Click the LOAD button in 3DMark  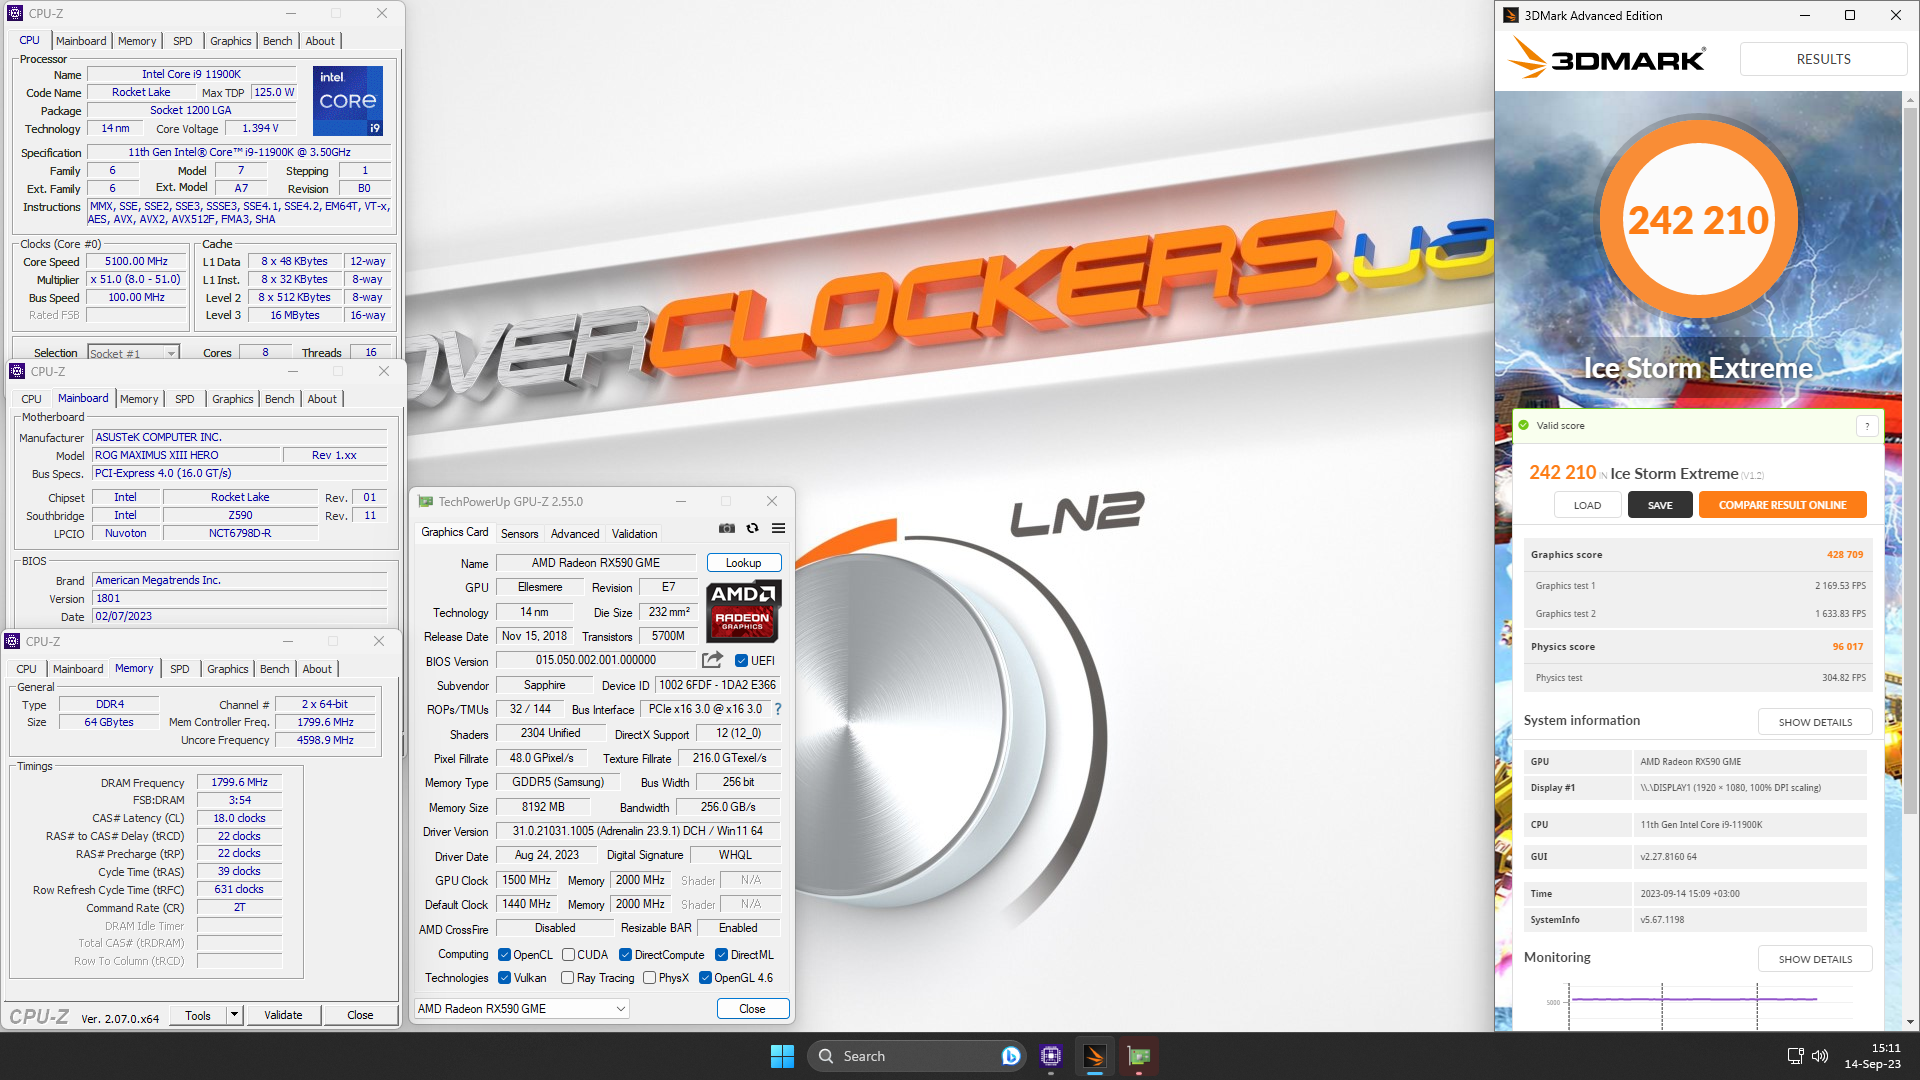click(1587, 505)
